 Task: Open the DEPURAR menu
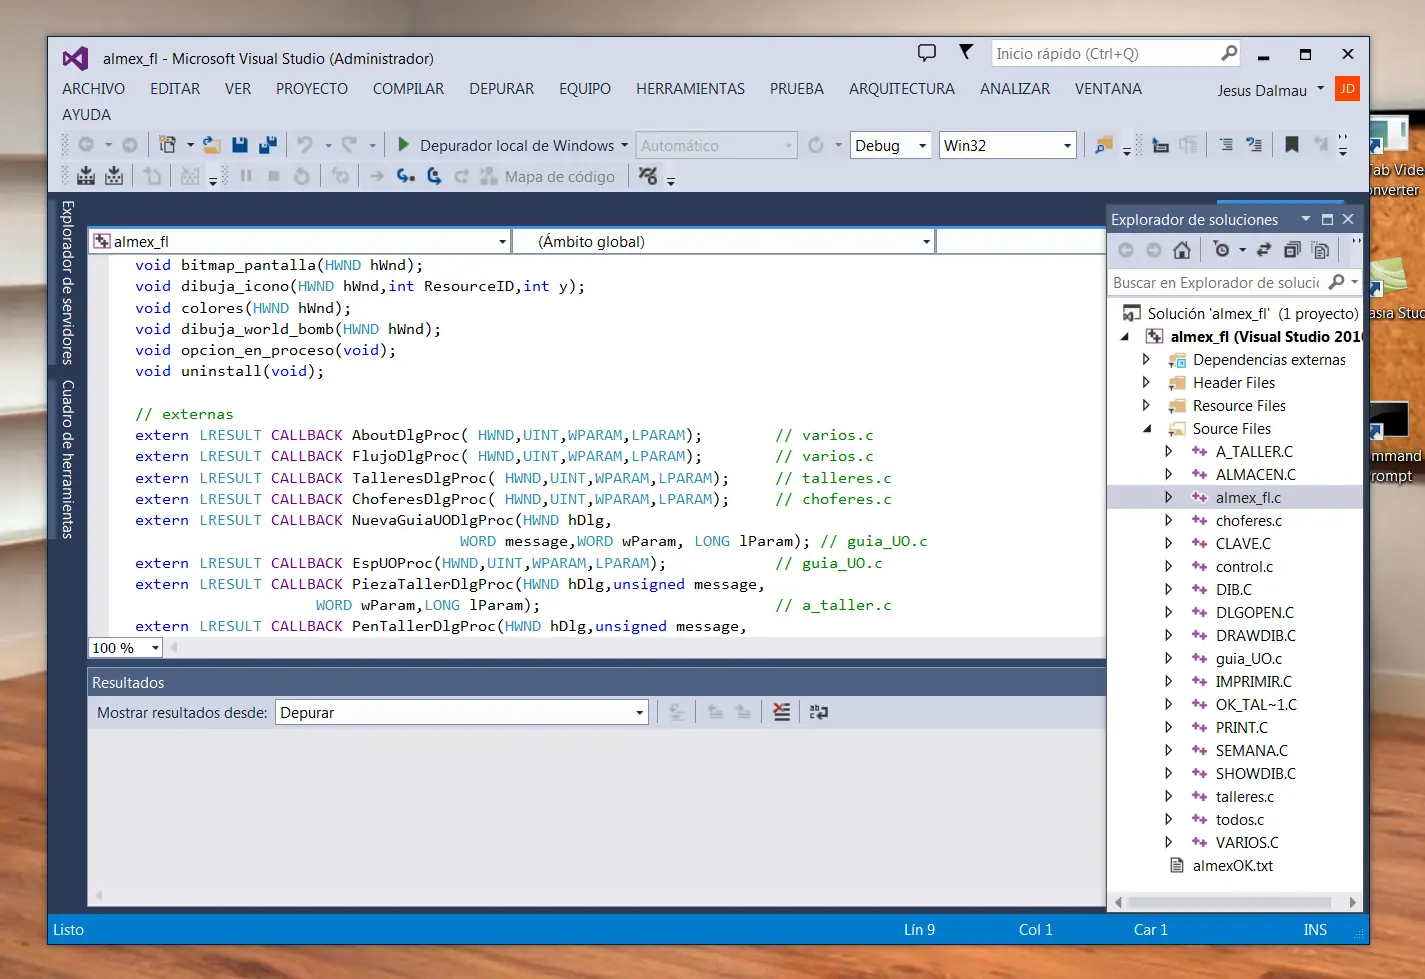(x=501, y=89)
